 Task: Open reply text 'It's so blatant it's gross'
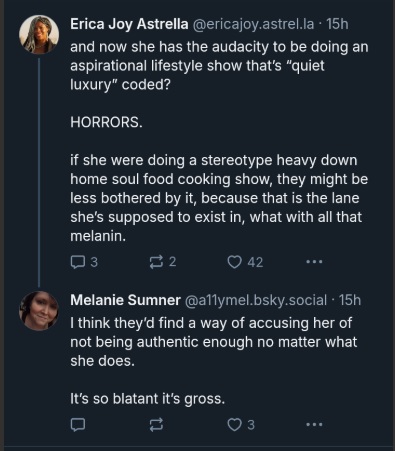147,399
